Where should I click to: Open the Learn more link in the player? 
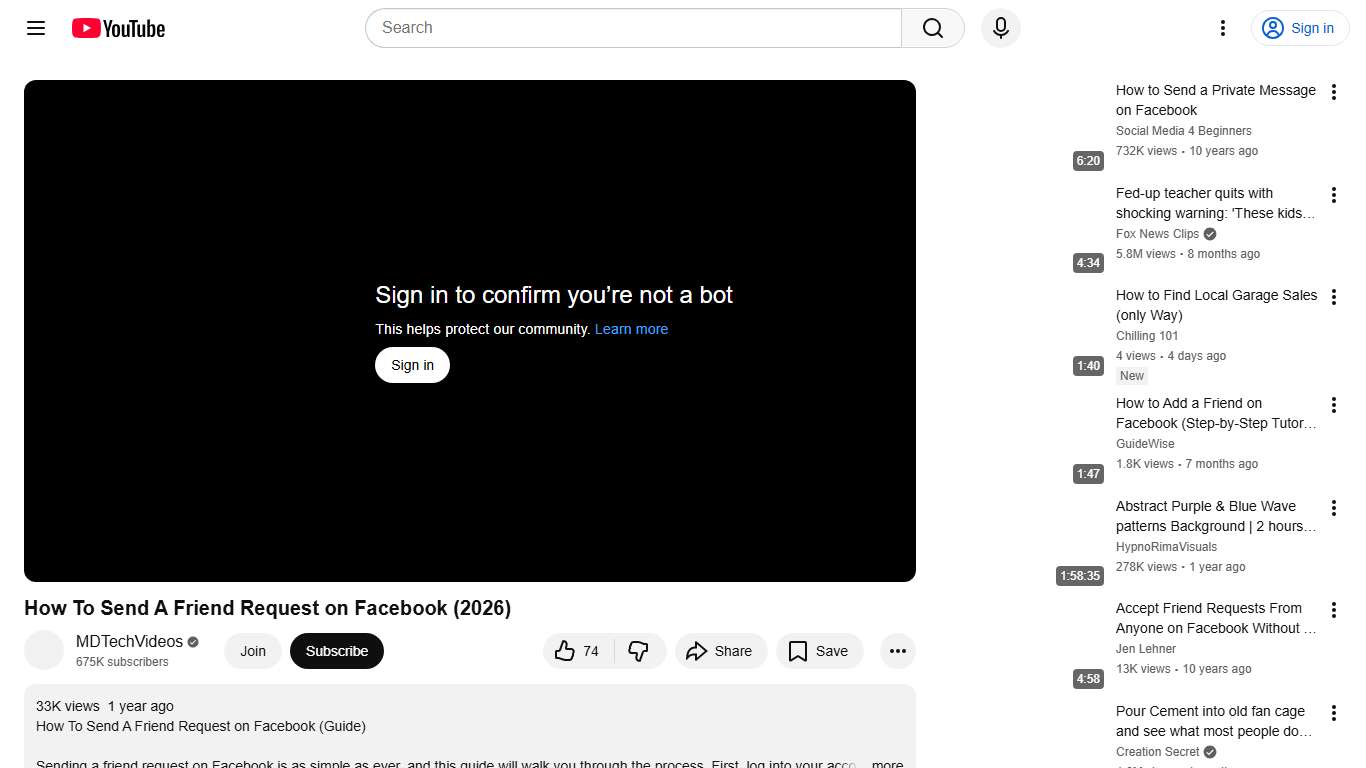(631, 329)
